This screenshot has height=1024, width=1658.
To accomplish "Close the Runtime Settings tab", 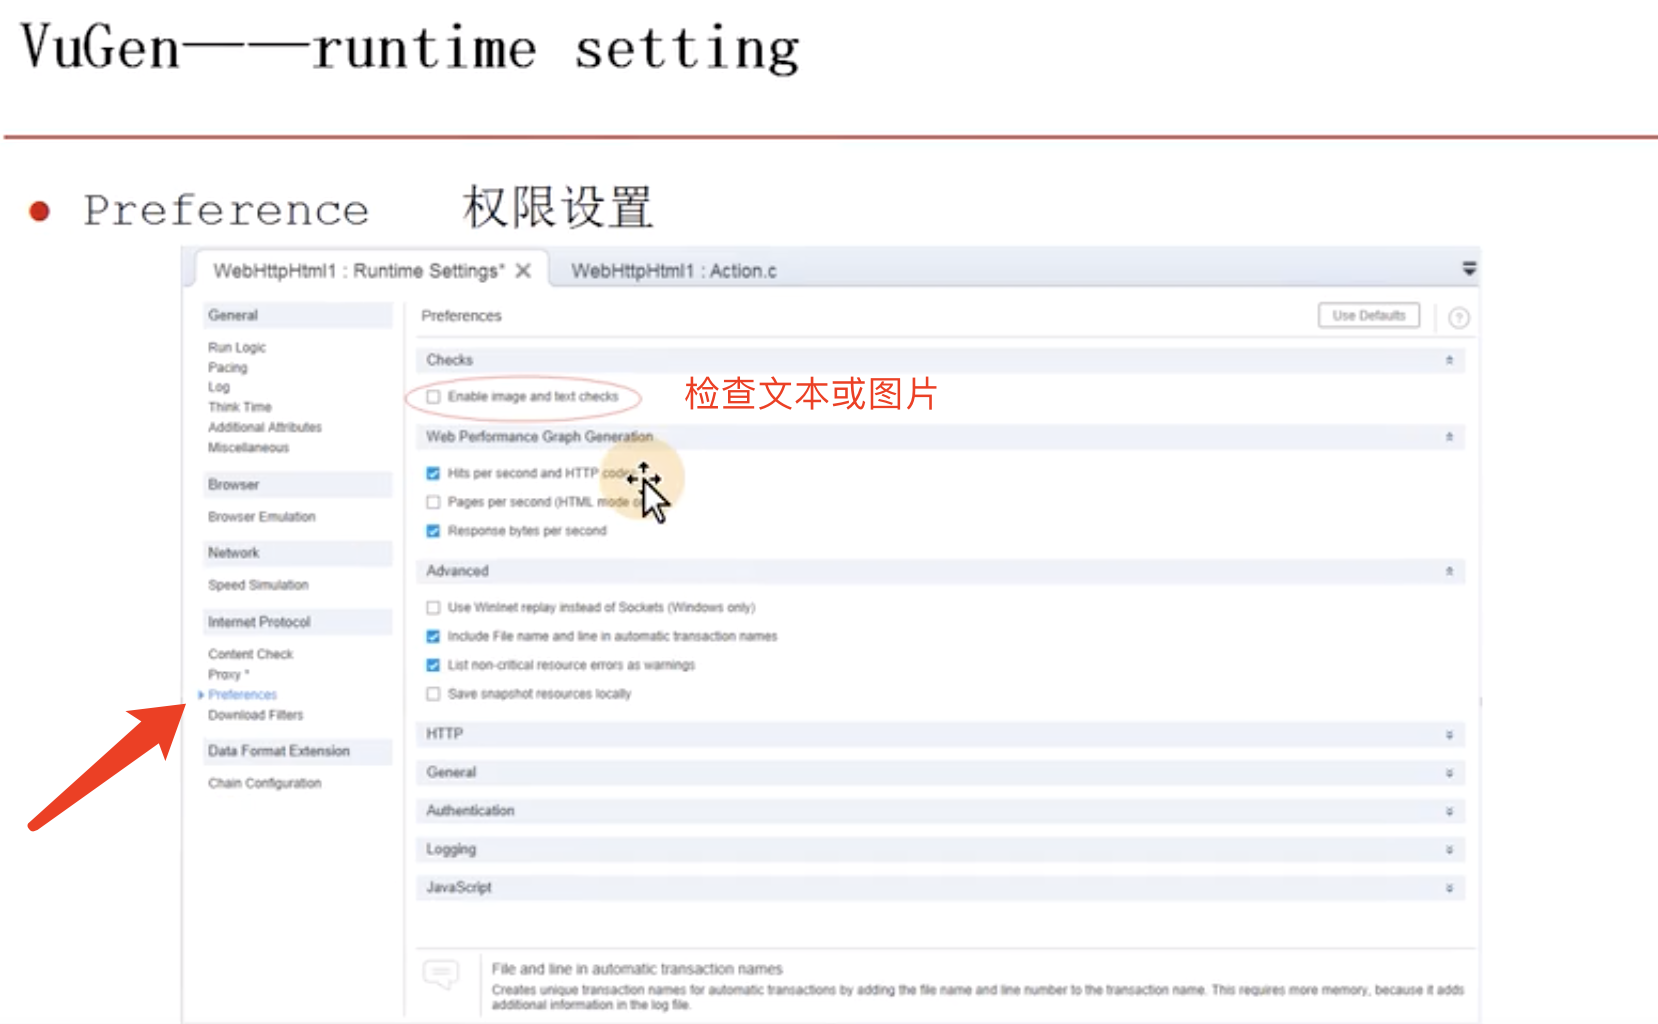I will [x=523, y=271].
